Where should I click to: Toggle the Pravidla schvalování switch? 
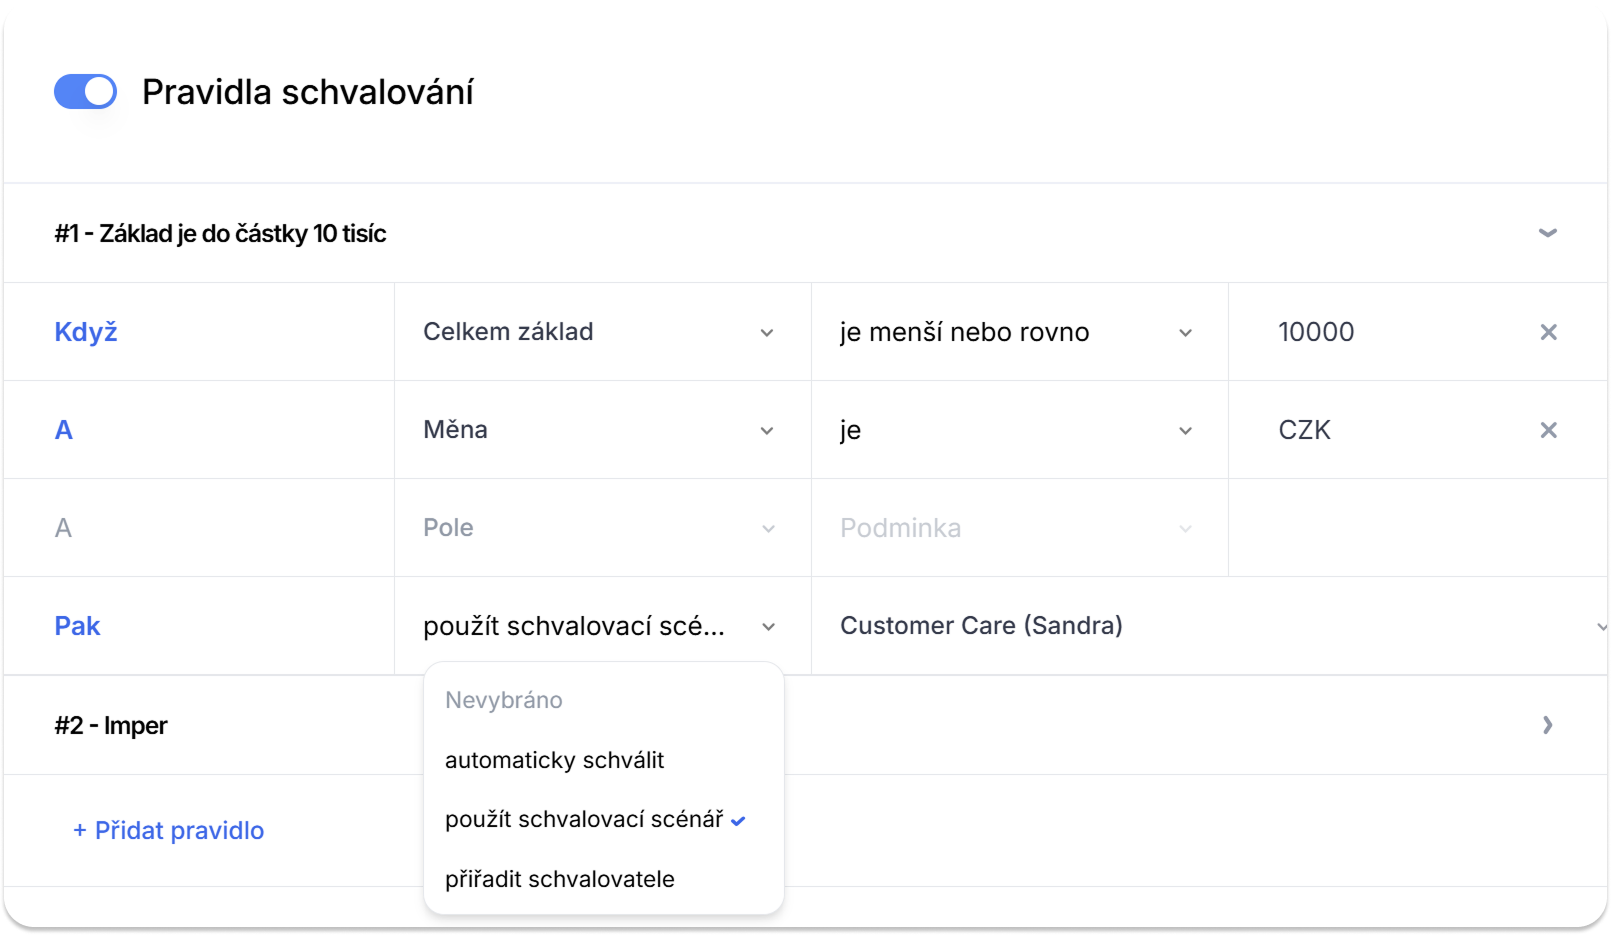[85, 92]
